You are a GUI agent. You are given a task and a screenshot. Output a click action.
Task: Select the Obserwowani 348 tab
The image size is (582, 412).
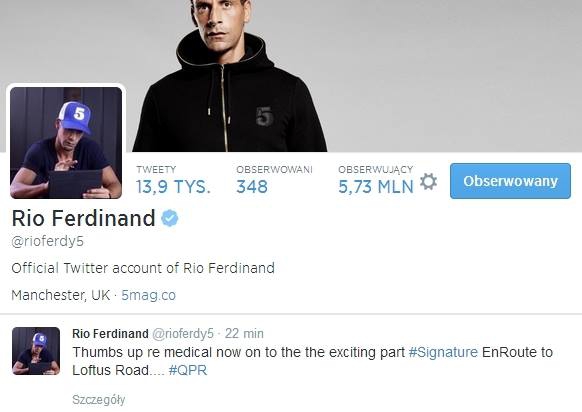pyautogui.click(x=274, y=181)
